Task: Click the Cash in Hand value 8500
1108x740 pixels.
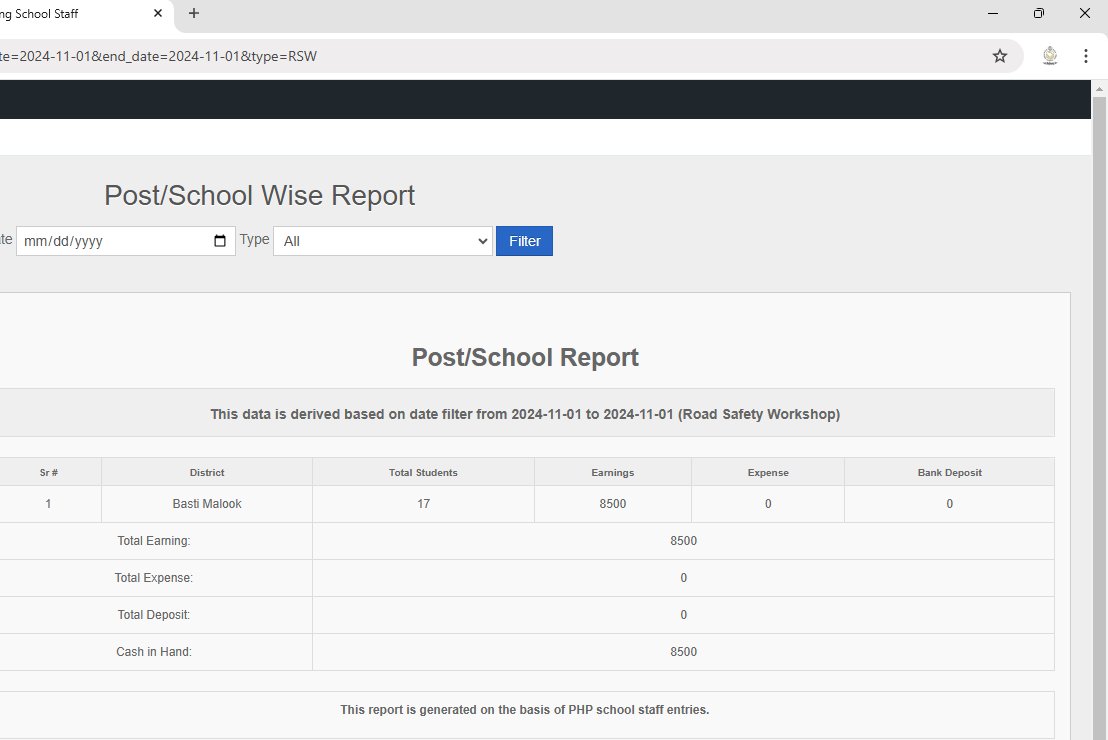Action: (x=683, y=652)
